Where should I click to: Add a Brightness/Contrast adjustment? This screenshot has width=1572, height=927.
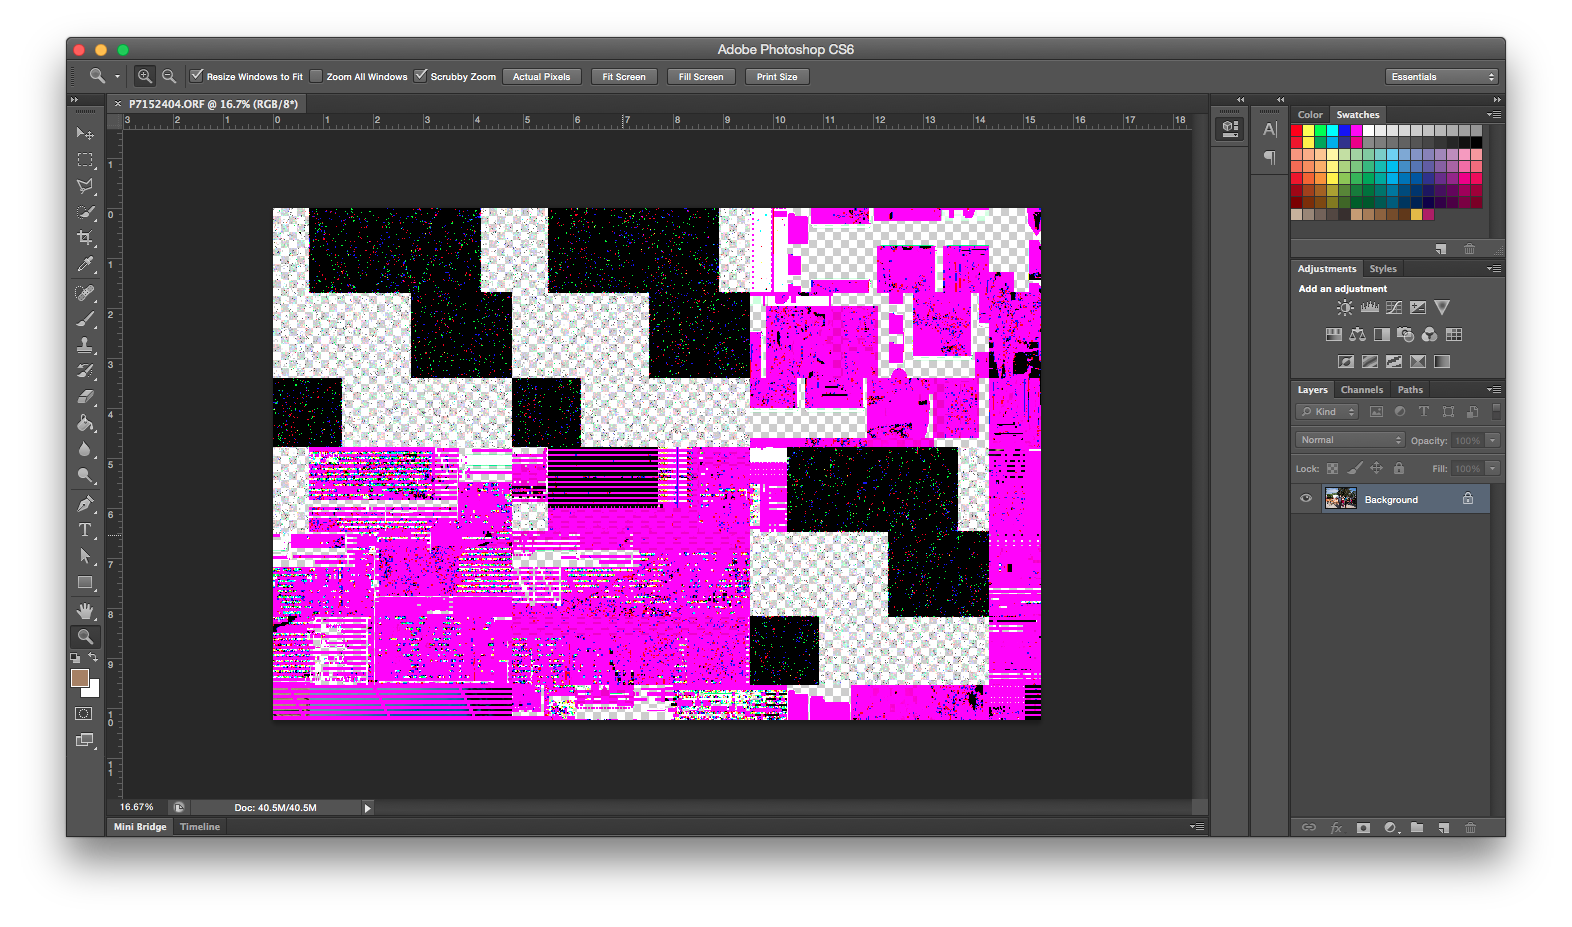(x=1345, y=308)
